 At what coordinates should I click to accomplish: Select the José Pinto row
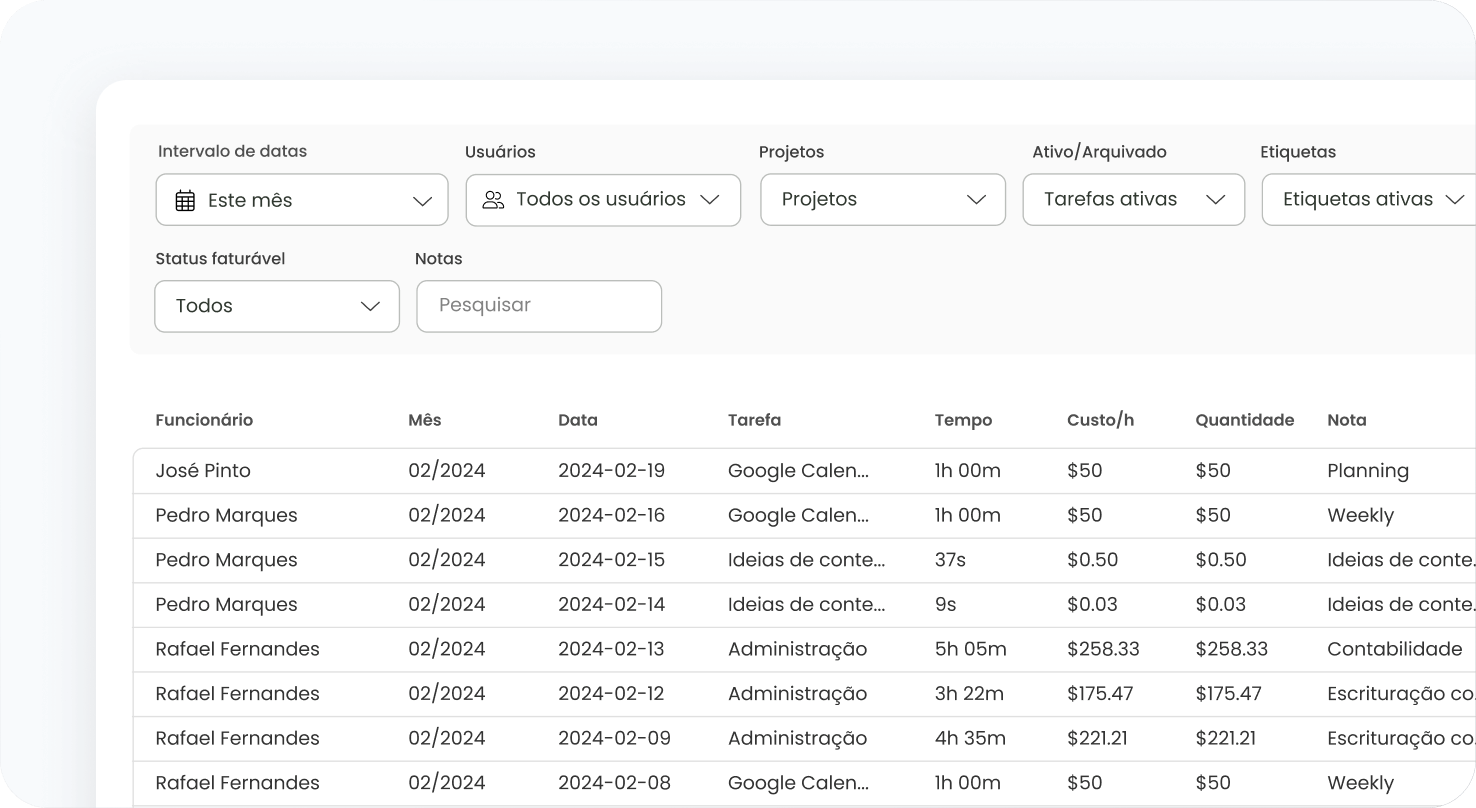203,471
